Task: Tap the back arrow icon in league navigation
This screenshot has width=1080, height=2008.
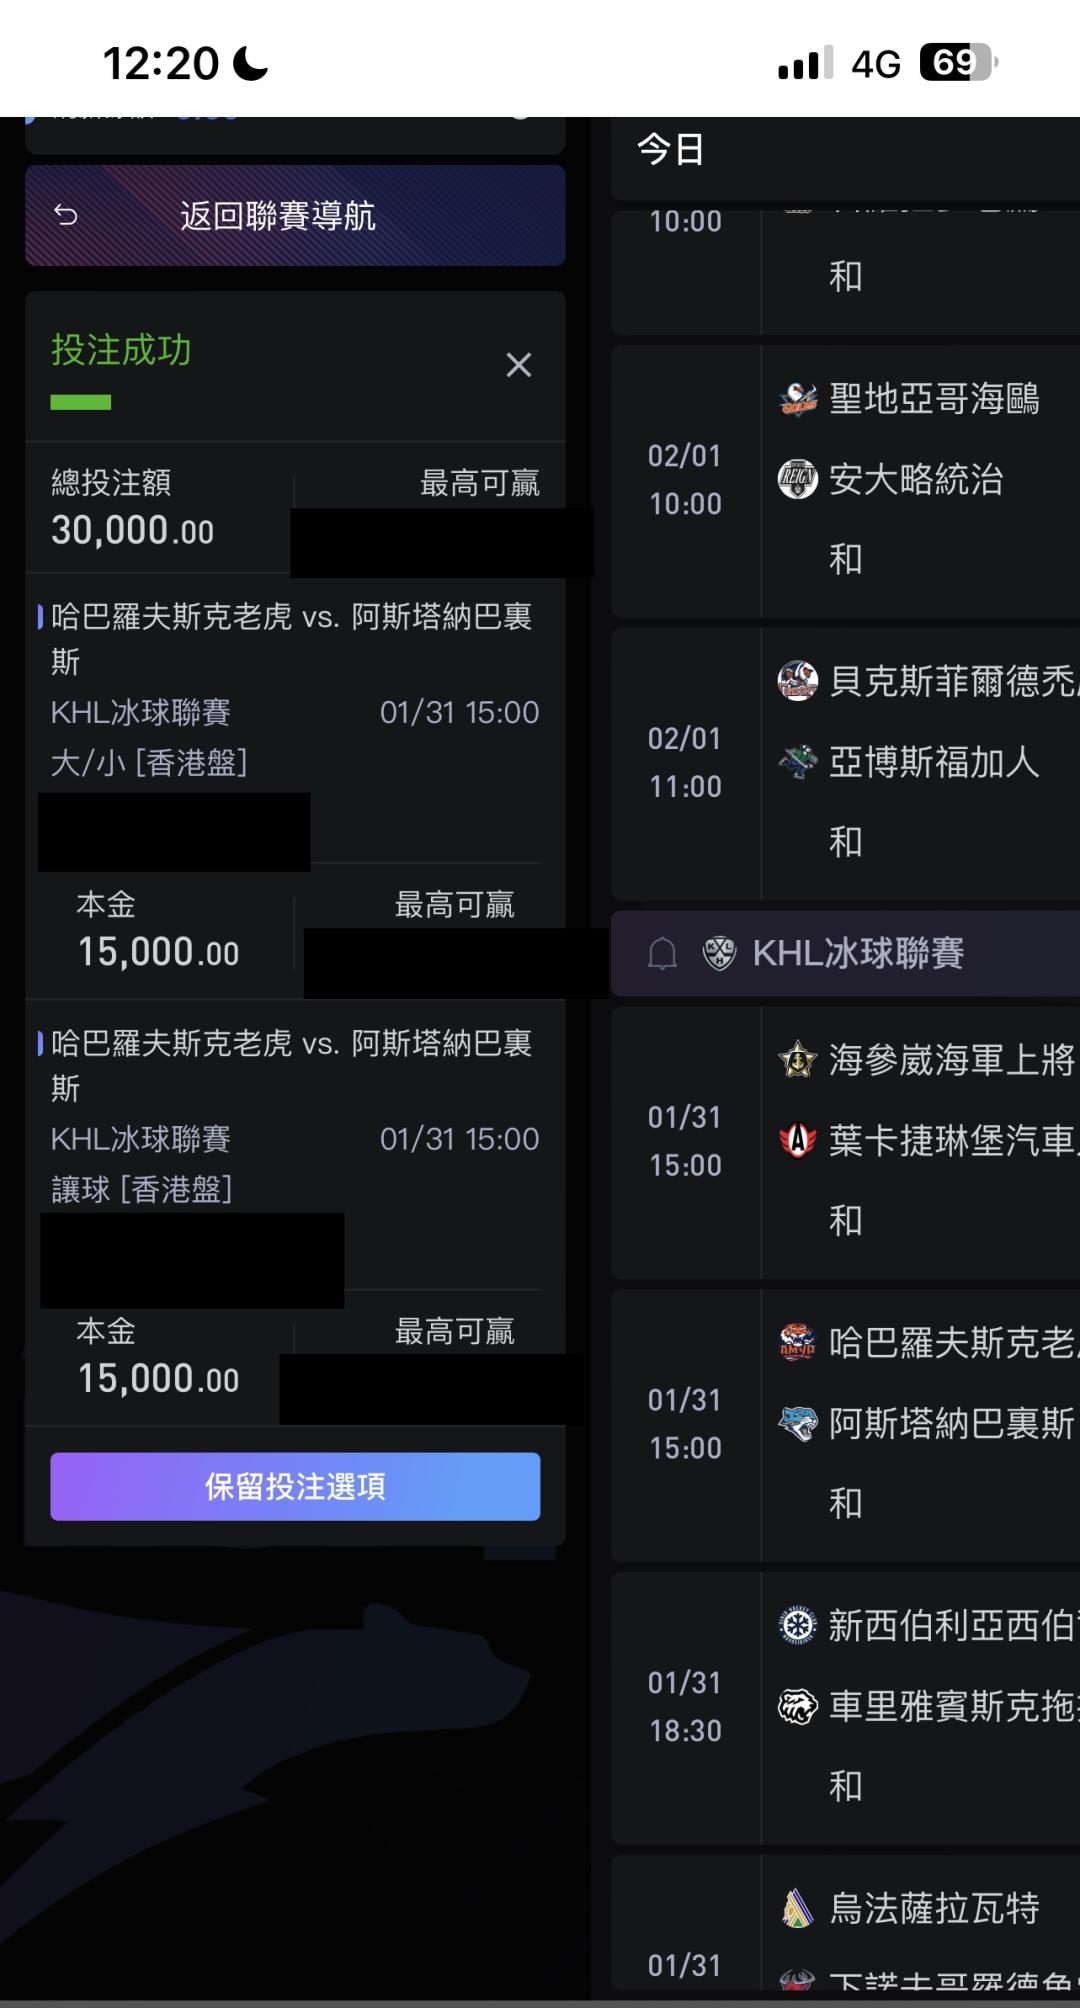Action: 66,215
